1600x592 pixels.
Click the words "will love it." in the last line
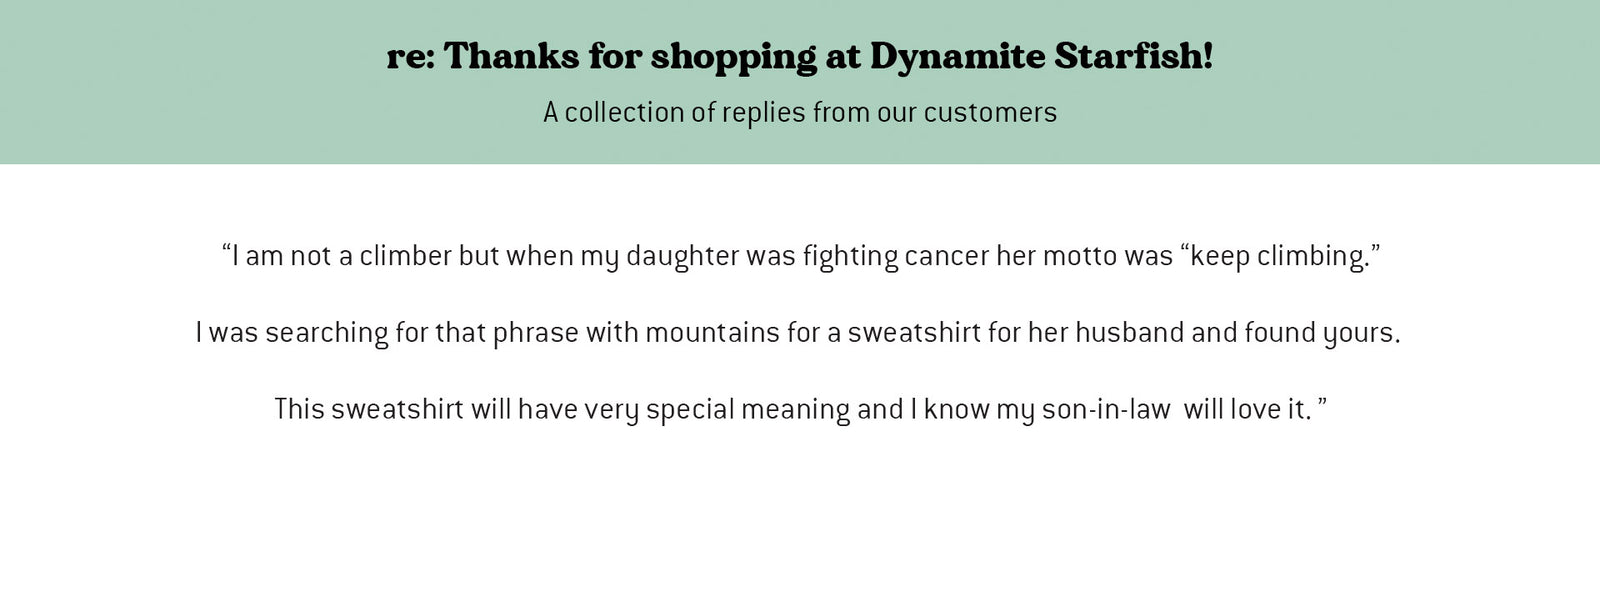click(1247, 409)
